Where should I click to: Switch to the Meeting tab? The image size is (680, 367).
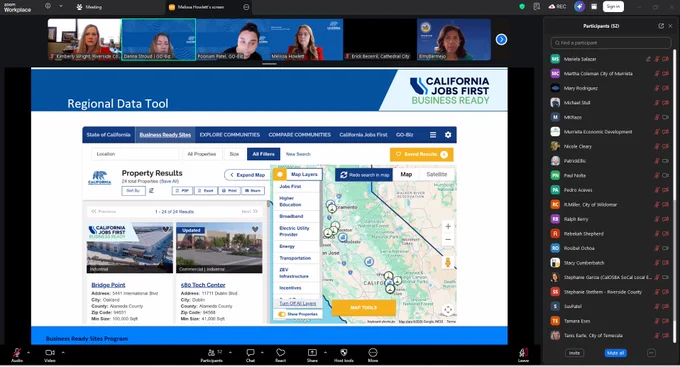89,7
